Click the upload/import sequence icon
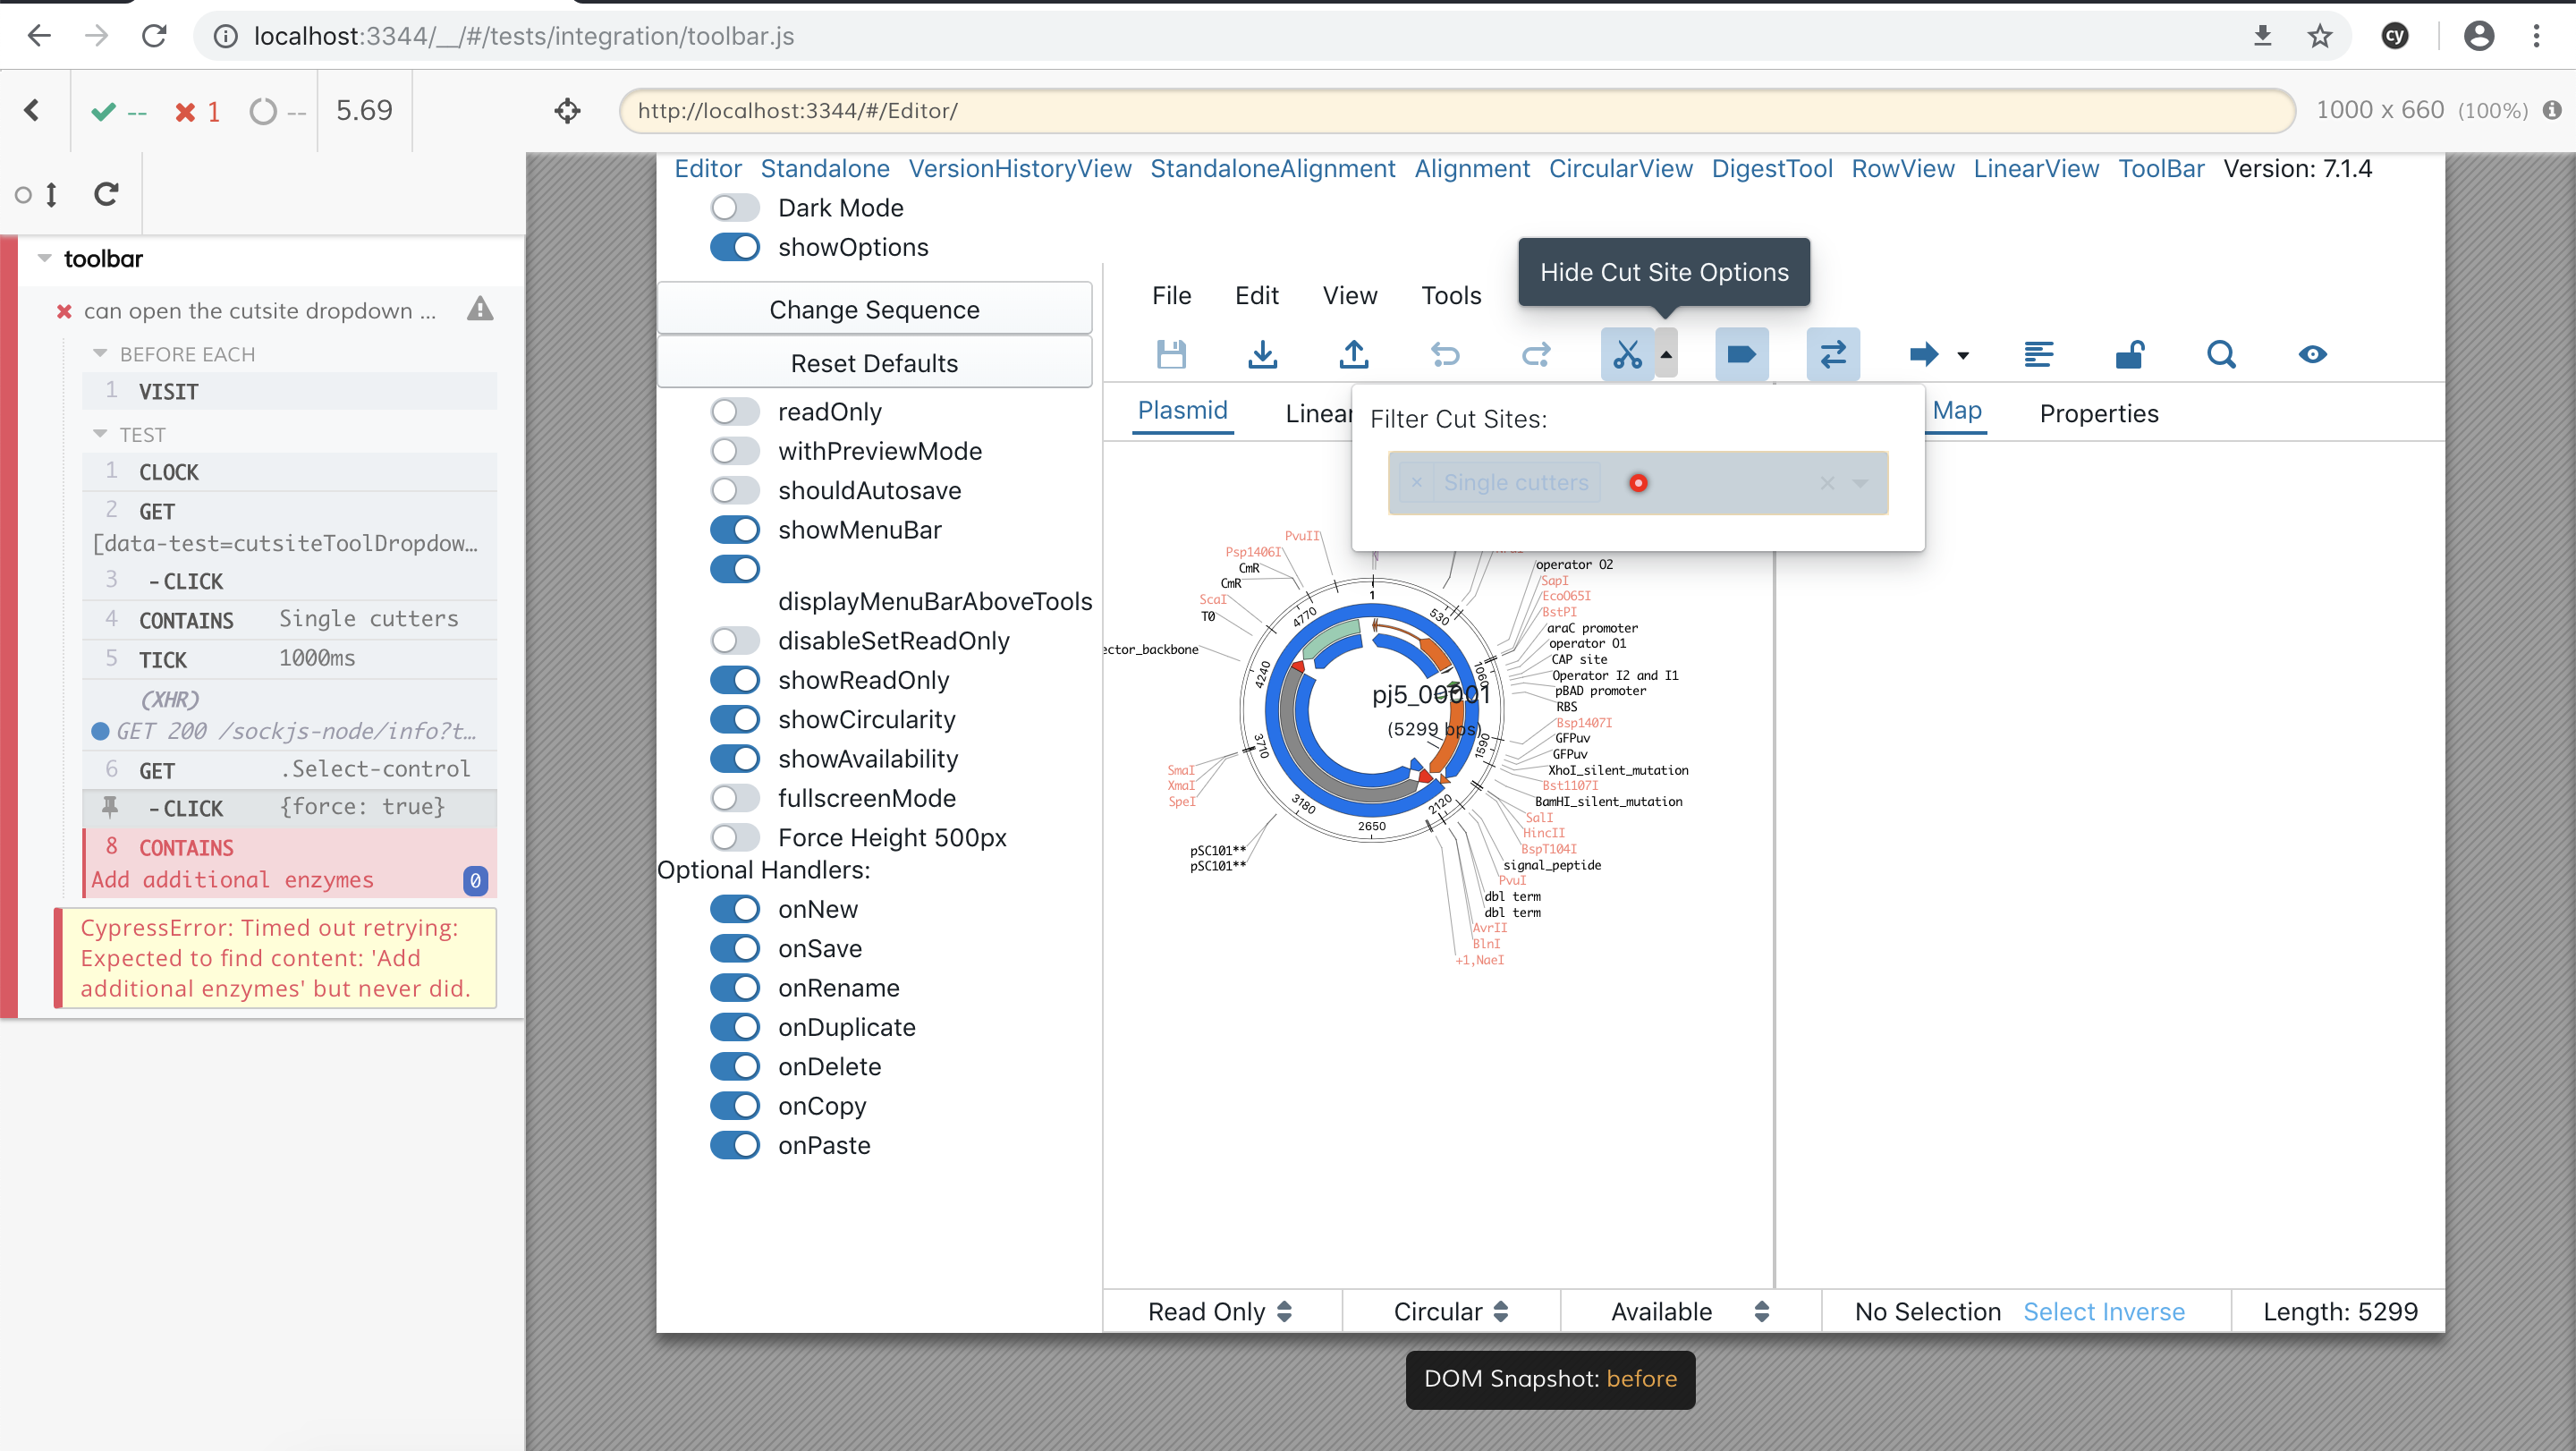 [1353, 354]
